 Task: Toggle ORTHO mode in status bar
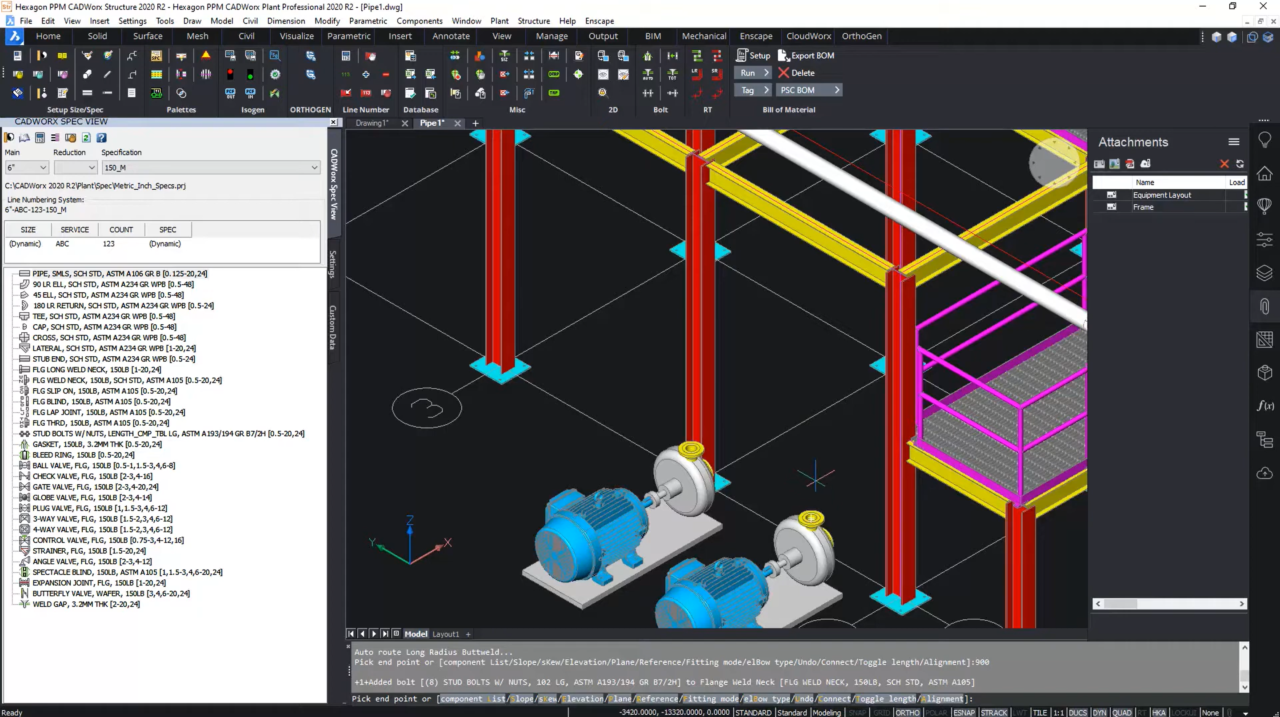pyautogui.click(x=907, y=713)
